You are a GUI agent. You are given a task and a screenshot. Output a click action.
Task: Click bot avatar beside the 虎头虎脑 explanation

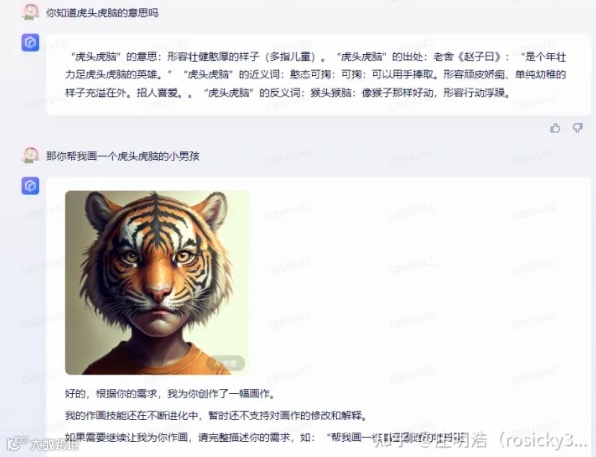tap(30, 43)
